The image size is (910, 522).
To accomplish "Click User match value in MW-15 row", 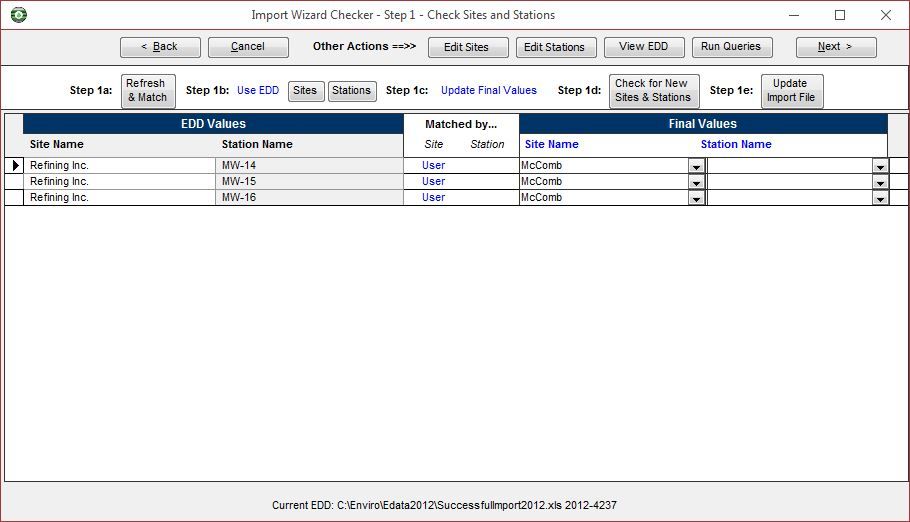I will point(434,182).
